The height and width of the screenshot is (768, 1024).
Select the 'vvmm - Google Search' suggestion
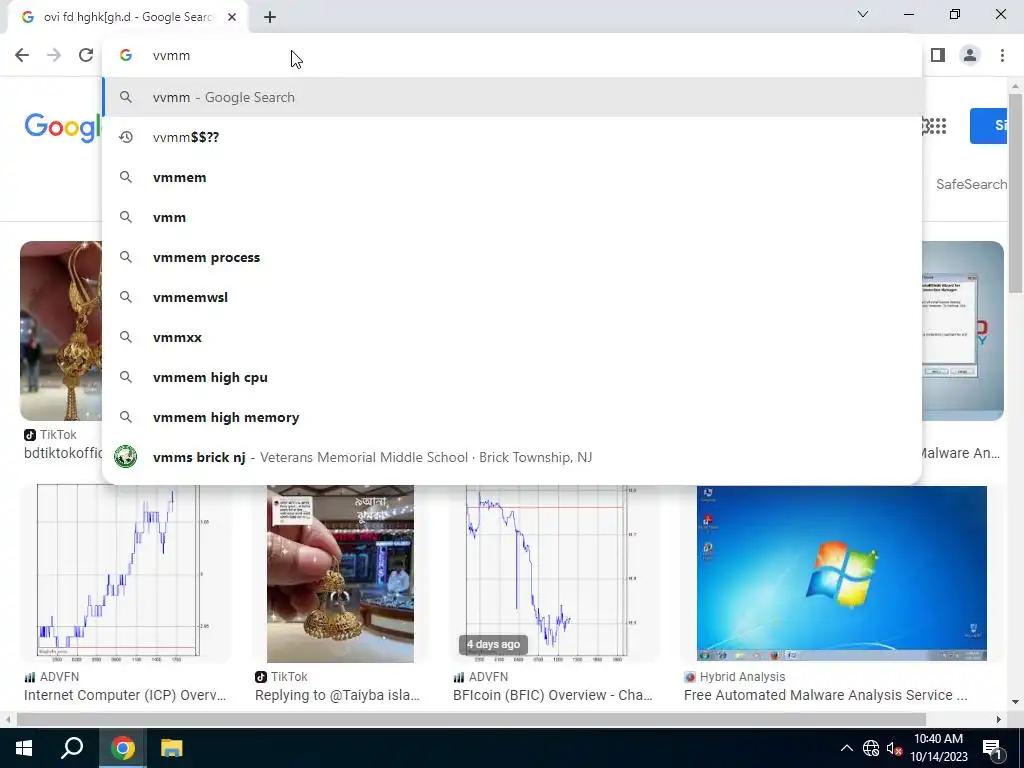(x=513, y=97)
